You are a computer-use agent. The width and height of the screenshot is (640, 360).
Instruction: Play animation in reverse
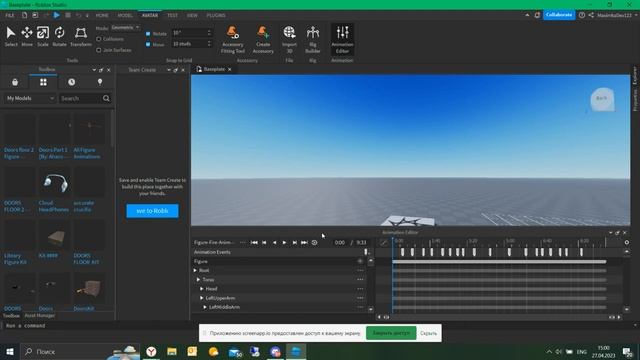[274, 242]
